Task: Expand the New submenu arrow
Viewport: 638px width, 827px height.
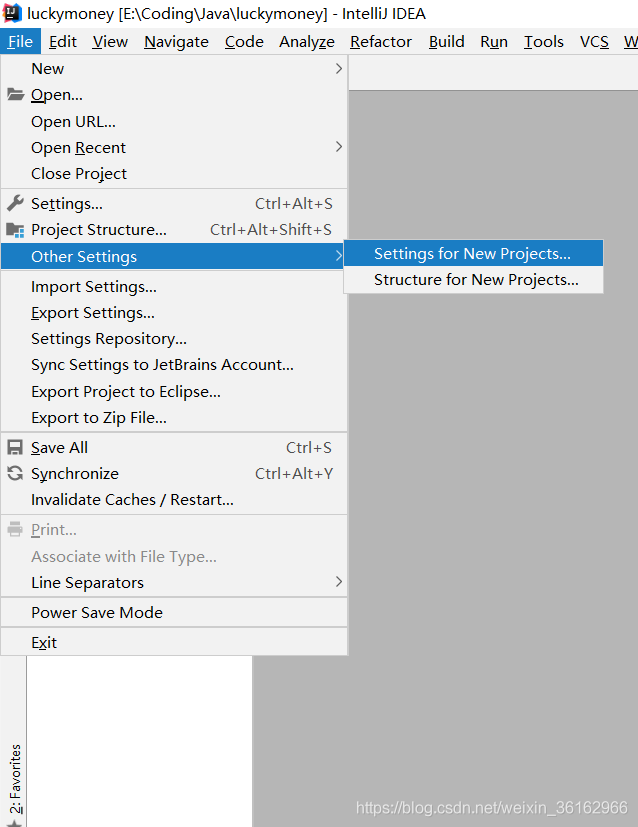Action: (339, 69)
